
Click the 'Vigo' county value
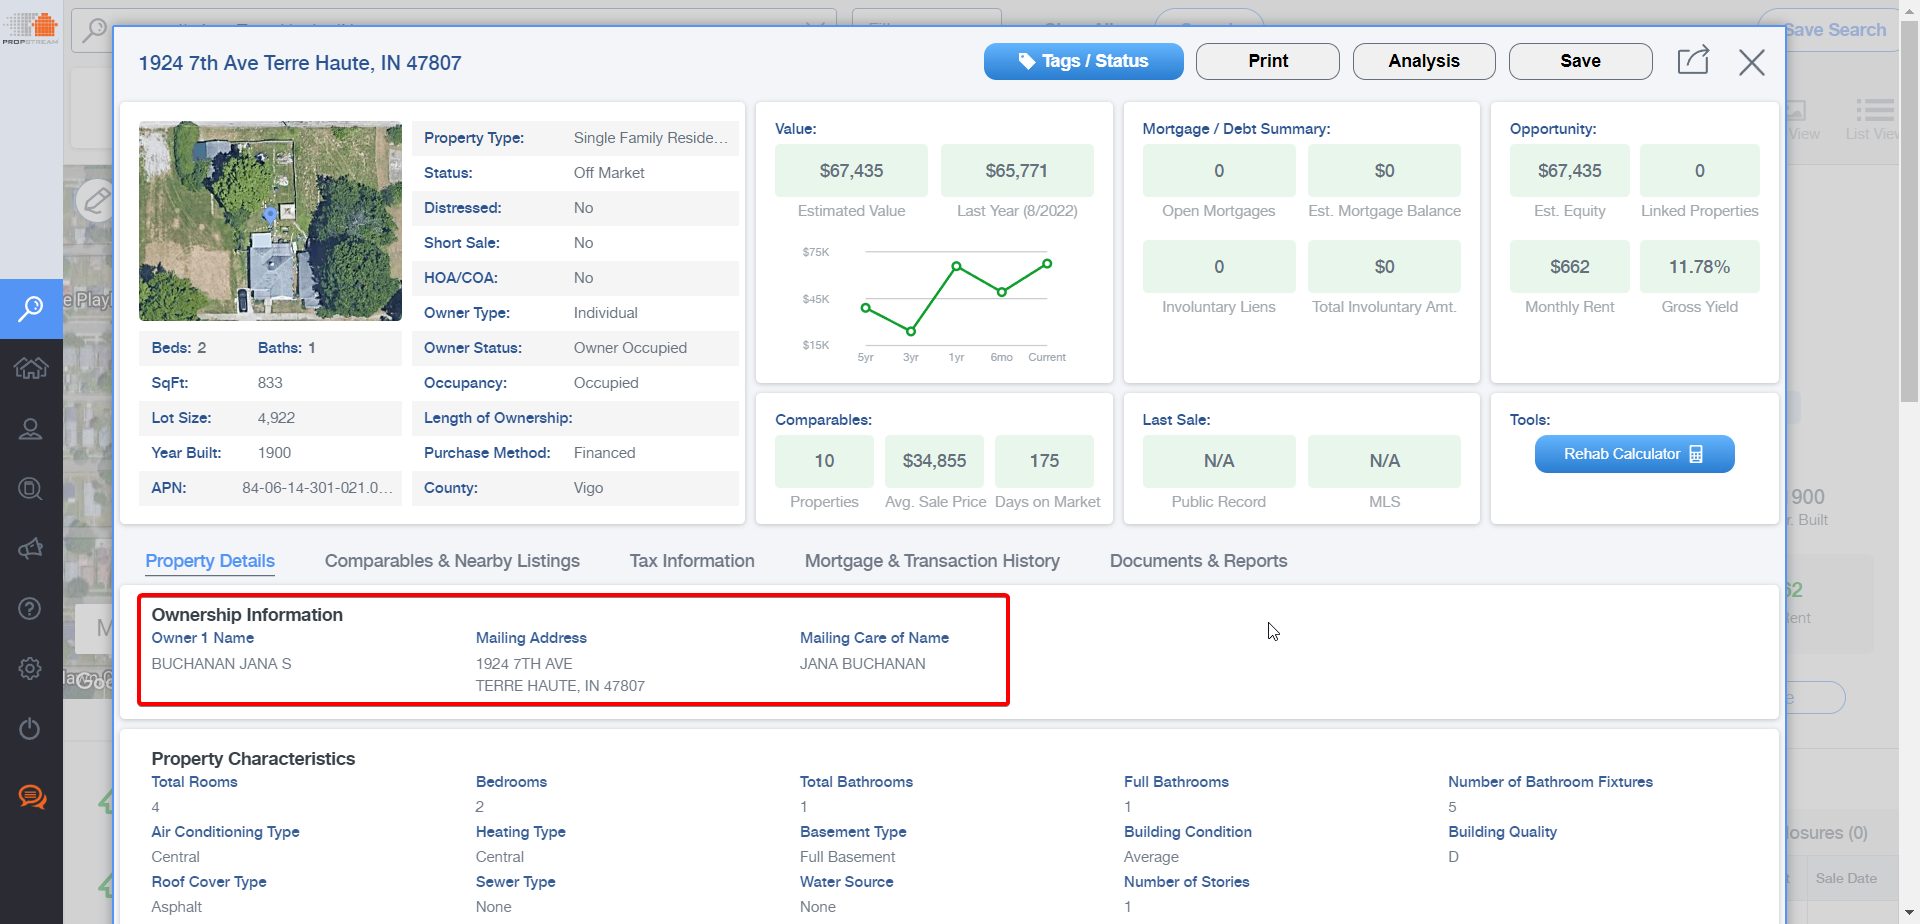click(x=588, y=488)
